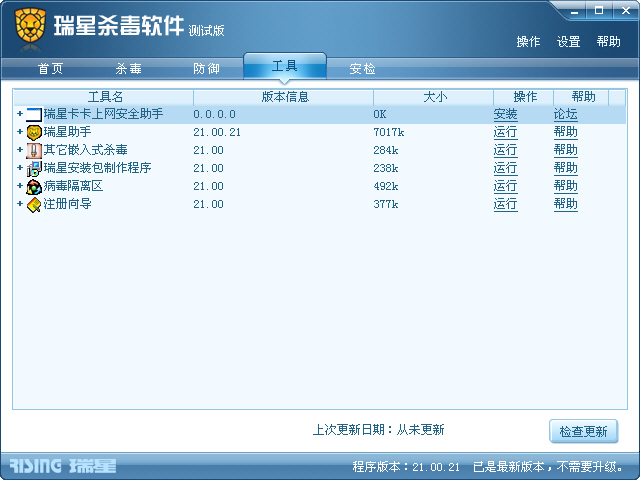Select the 工具 tab
Screen dimensions: 640x480
point(285,66)
